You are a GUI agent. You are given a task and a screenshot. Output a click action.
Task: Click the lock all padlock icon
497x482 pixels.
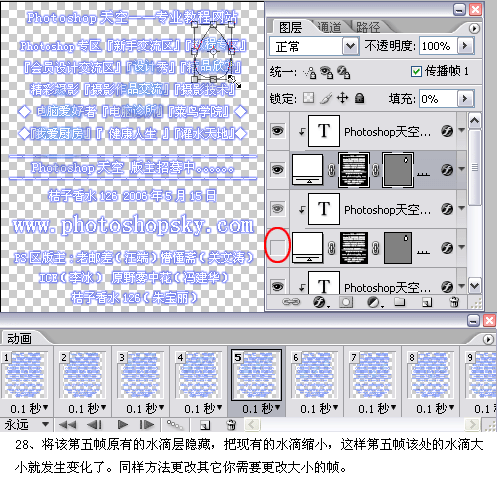point(359,98)
